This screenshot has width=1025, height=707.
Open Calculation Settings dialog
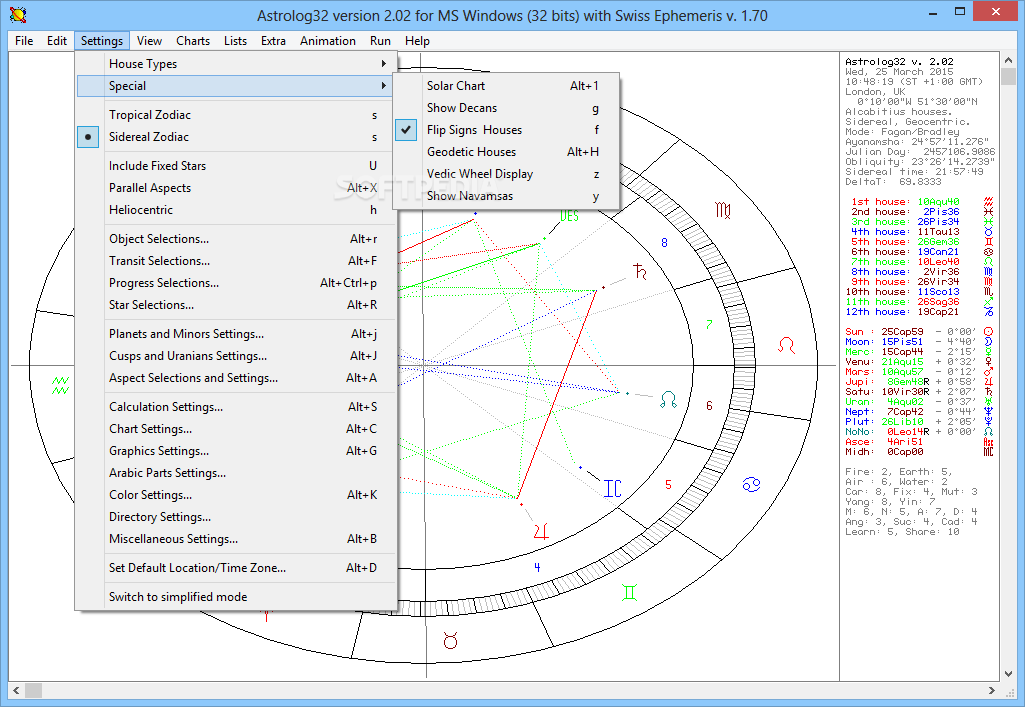point(237,407)
